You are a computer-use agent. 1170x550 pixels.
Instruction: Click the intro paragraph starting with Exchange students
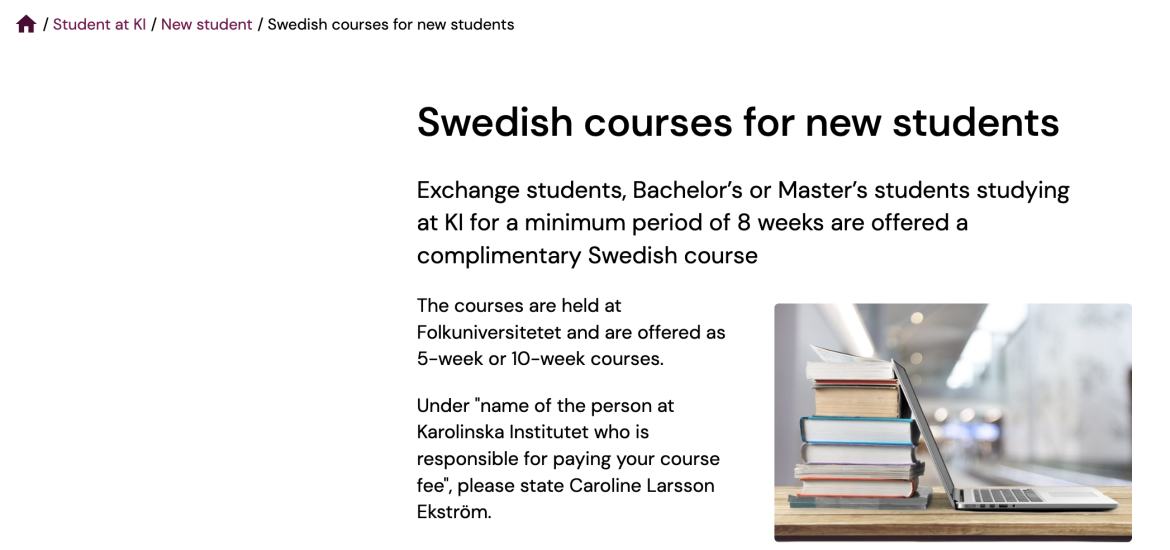[x=743, y=222]
